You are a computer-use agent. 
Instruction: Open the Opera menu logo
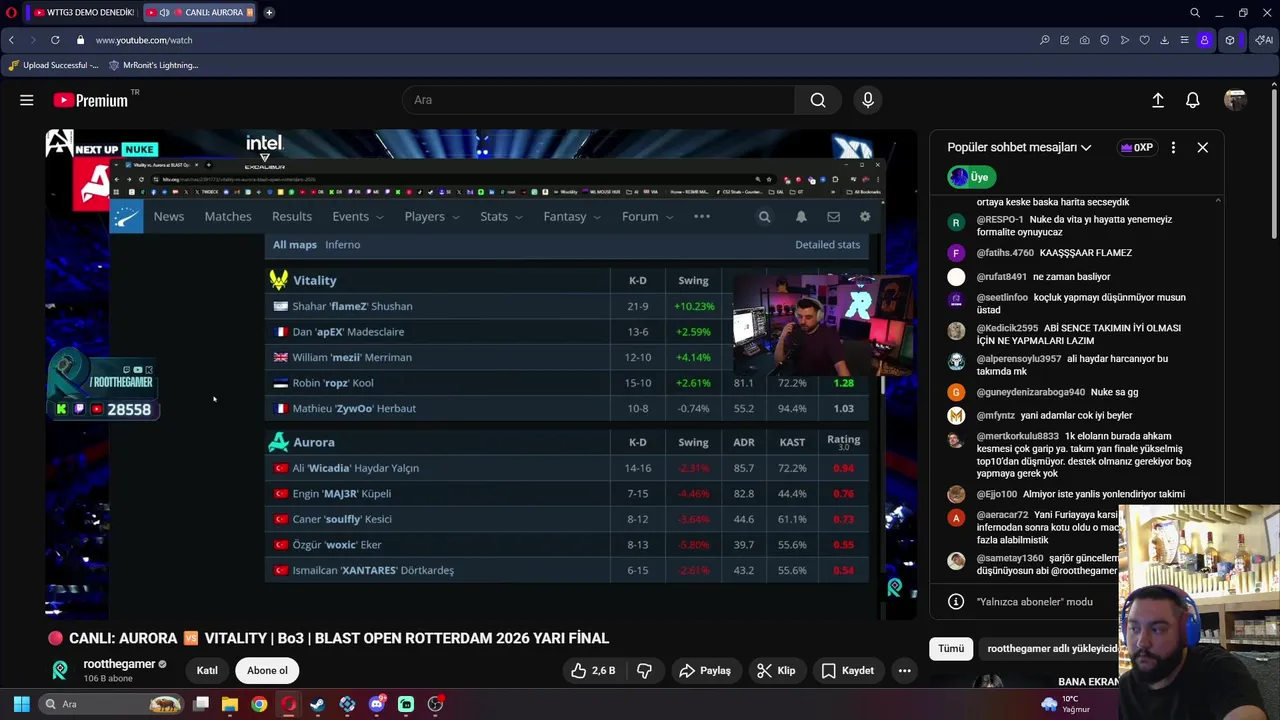pyautogui.click(x=11, y=12)
